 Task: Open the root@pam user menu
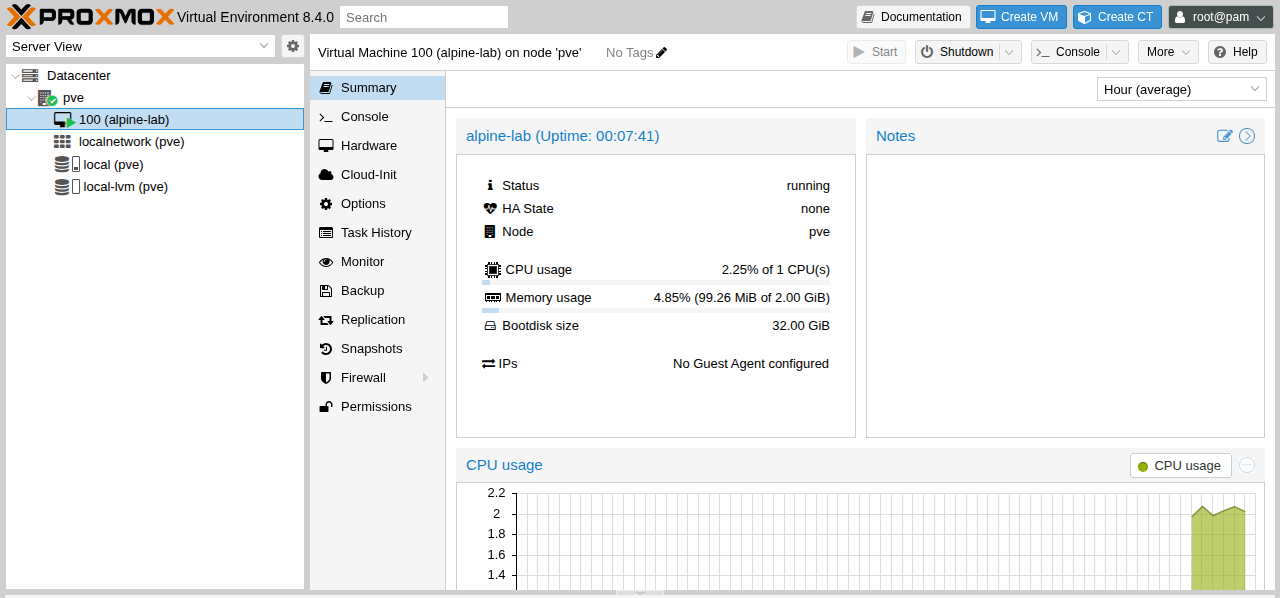pos(1220,17)
